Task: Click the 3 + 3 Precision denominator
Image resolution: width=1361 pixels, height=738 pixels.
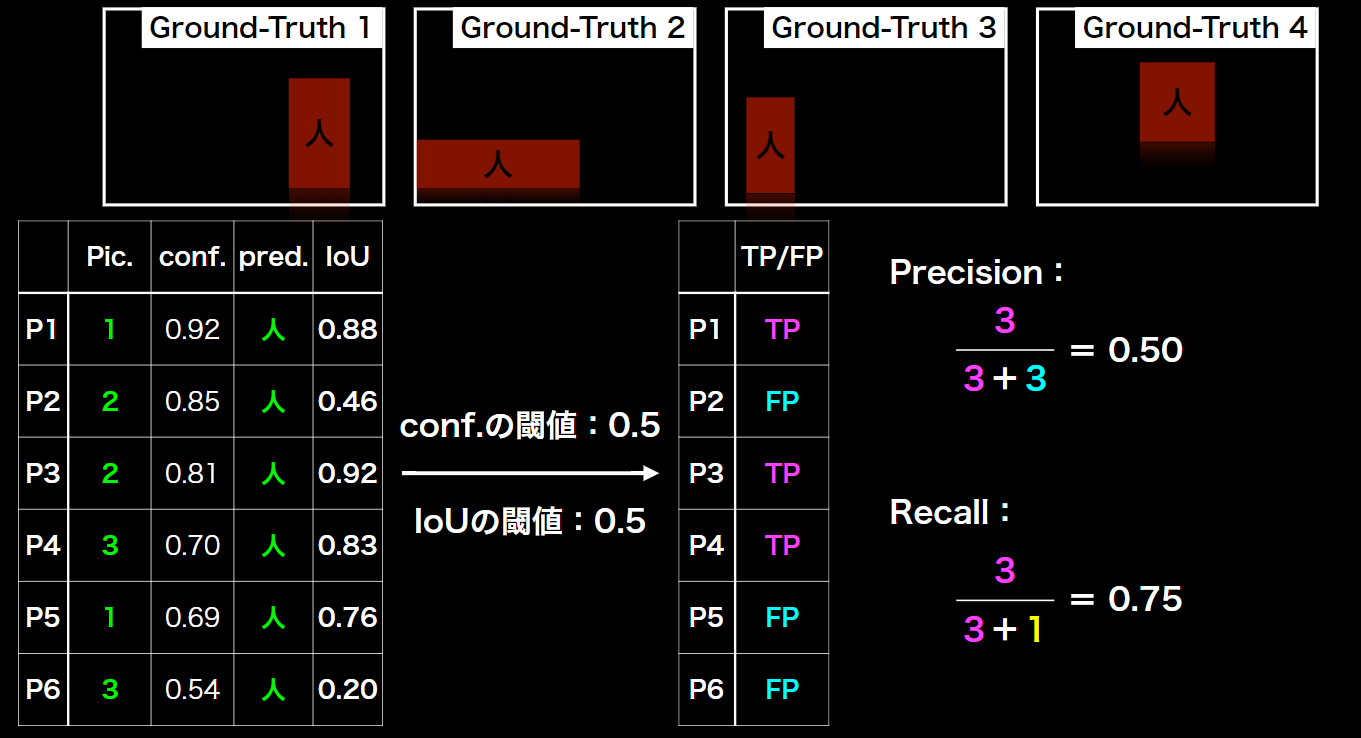Action: [1005, 379]
